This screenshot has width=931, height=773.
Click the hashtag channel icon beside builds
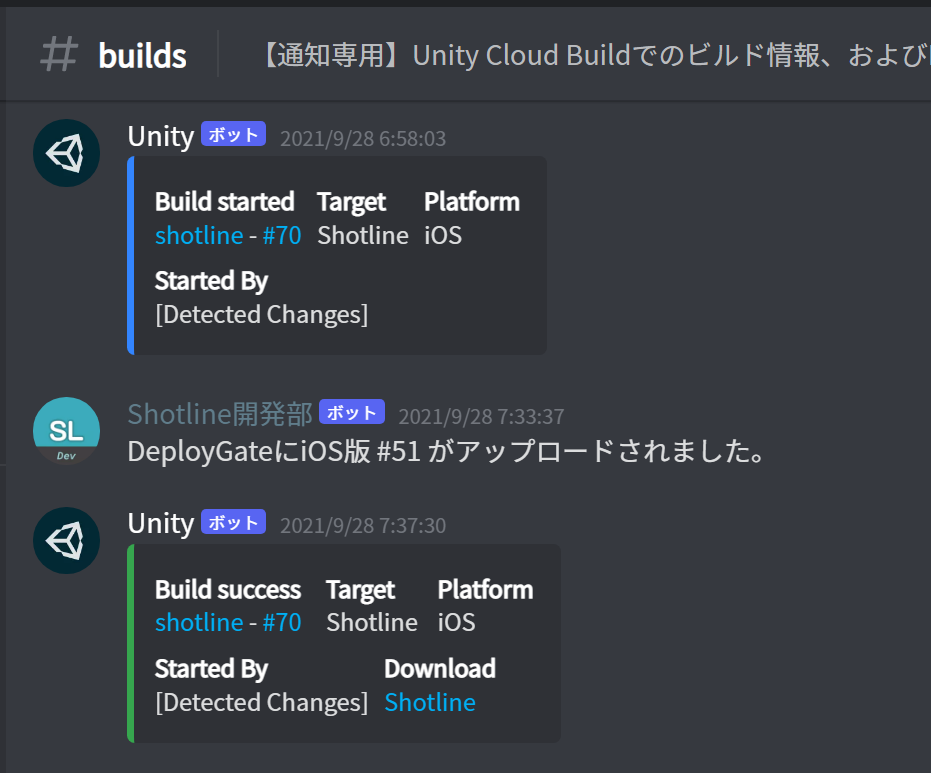click(59, 54)
